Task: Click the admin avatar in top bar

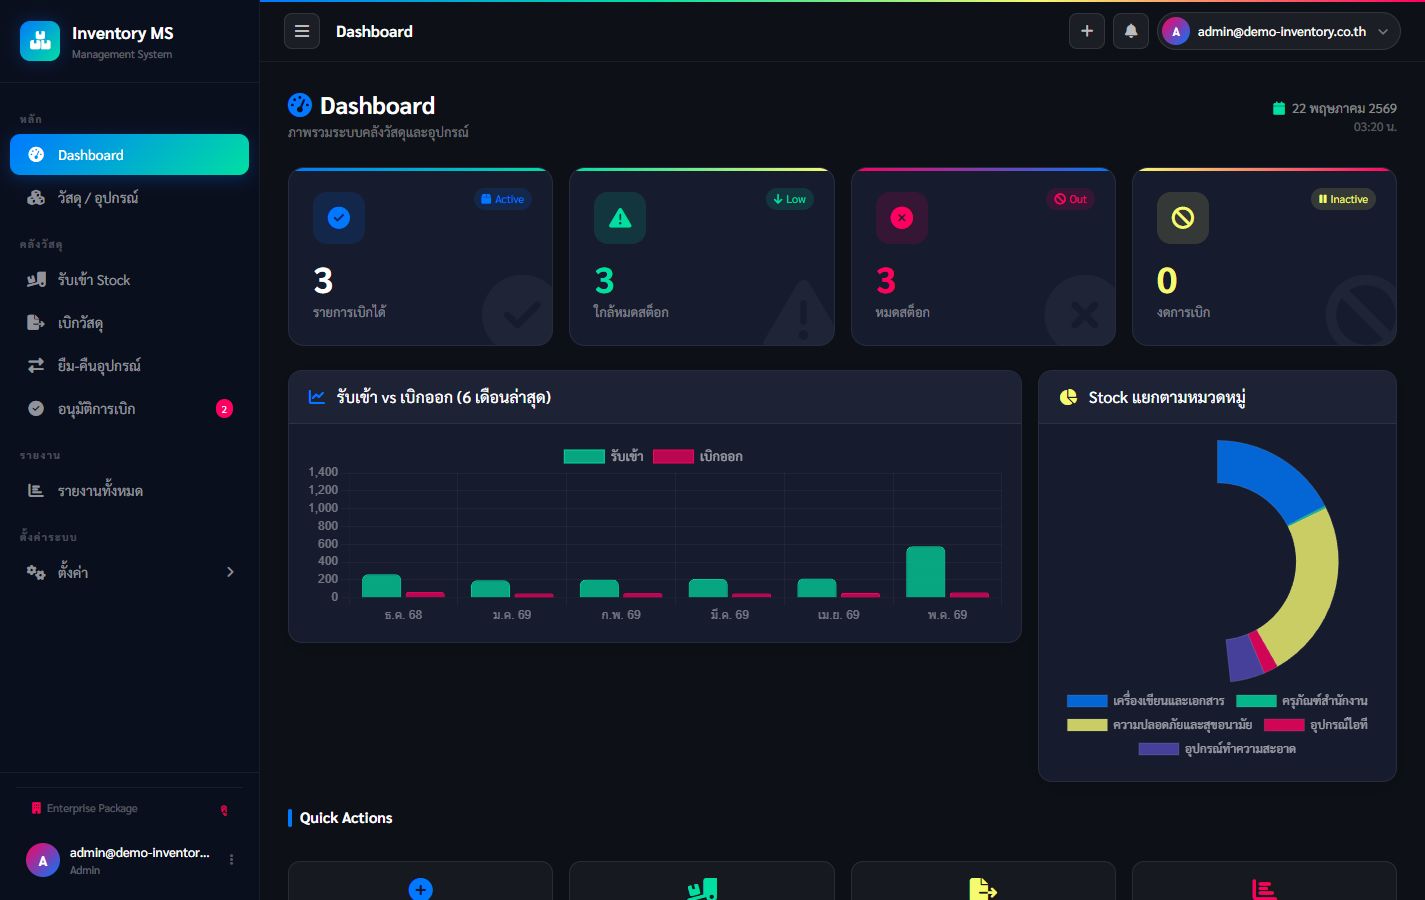Action: point(1176,32)
